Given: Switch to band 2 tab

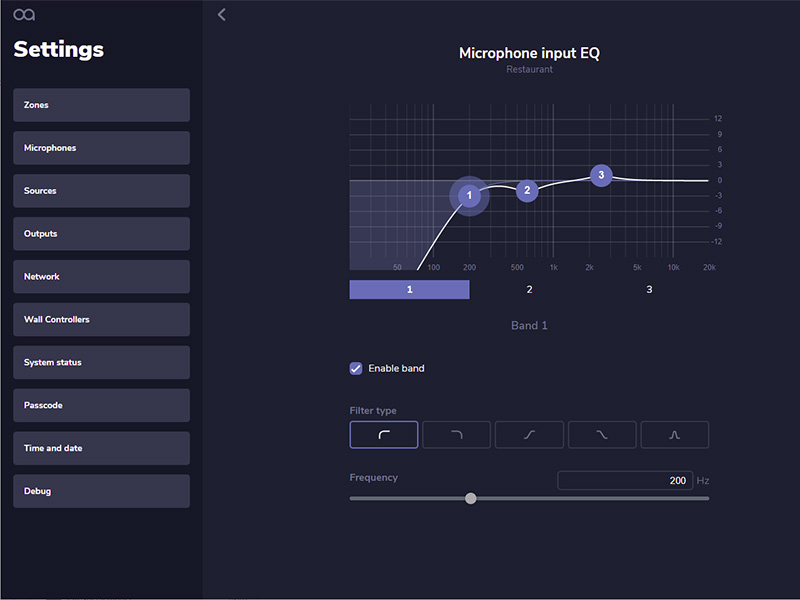Looking at the screenshot, I should [x=529, y=289].
